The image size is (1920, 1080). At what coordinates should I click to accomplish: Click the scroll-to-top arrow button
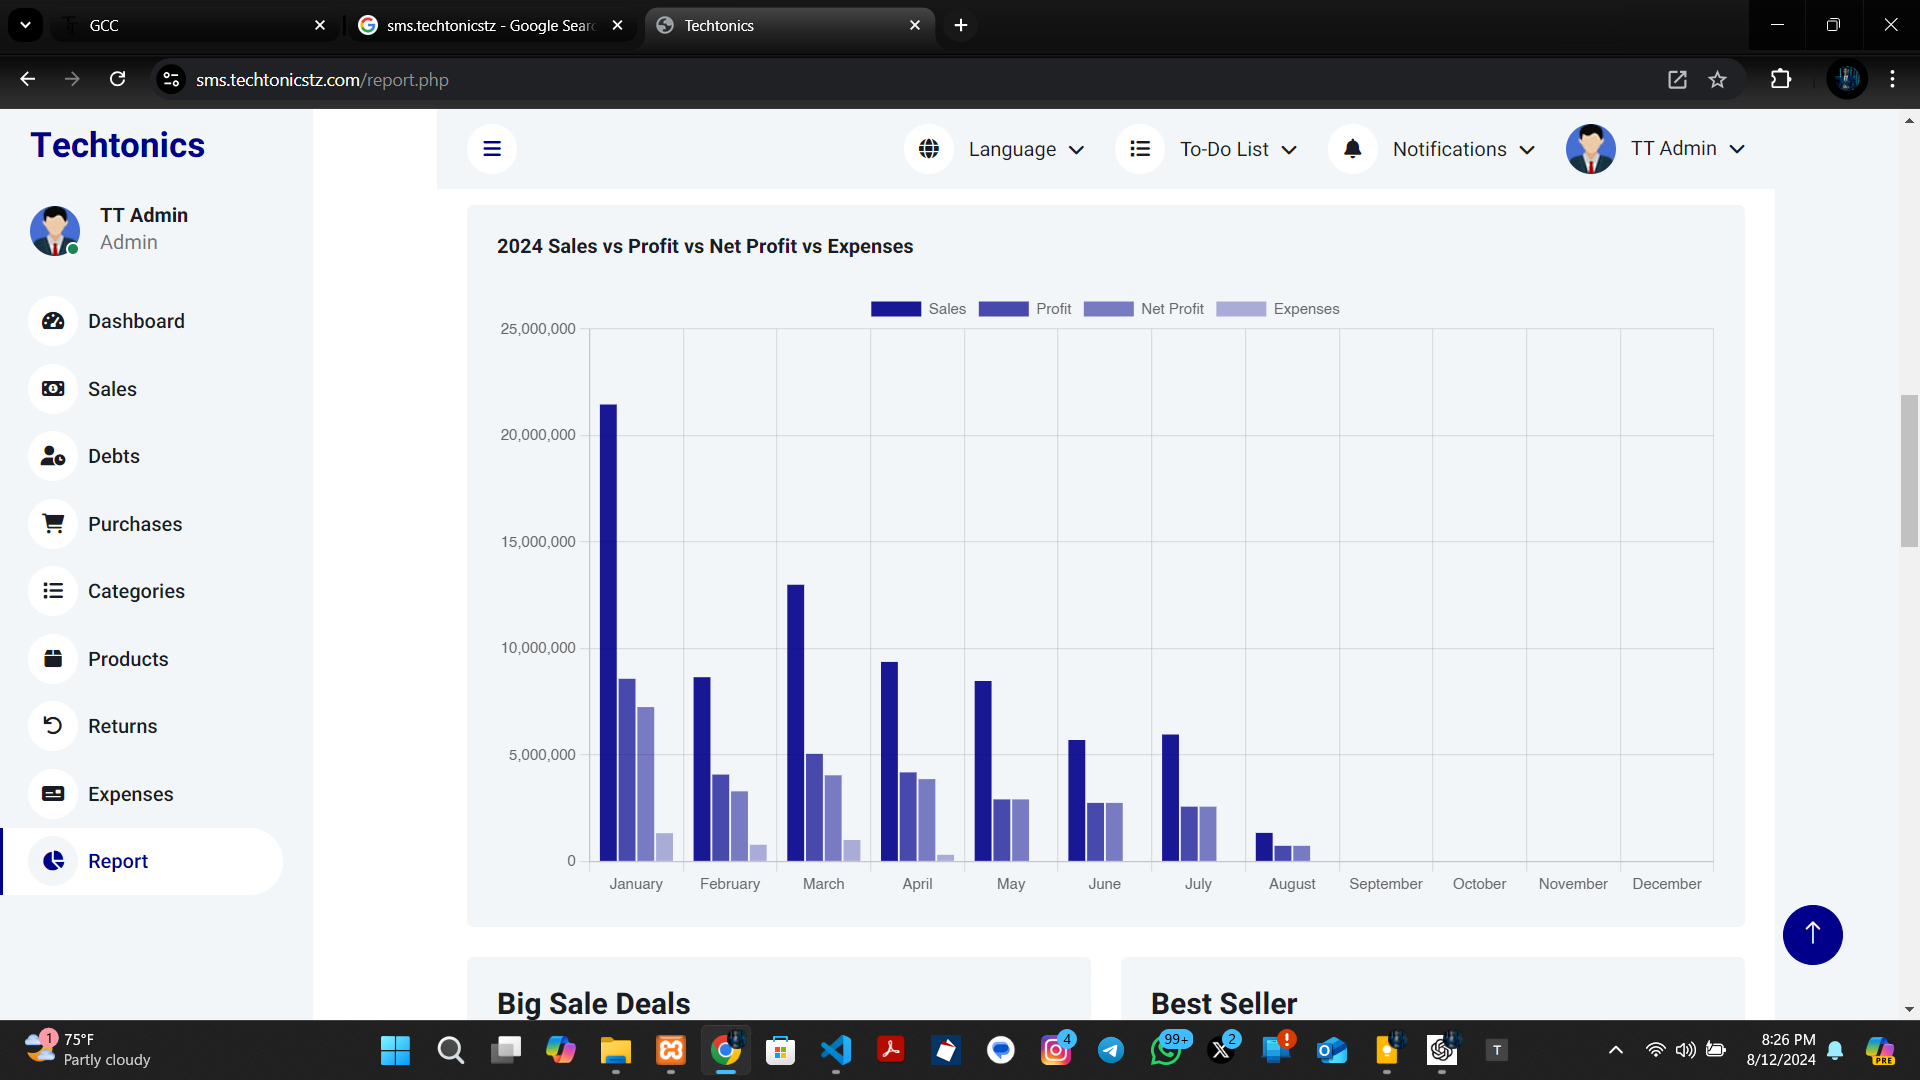pos(1812,934)
